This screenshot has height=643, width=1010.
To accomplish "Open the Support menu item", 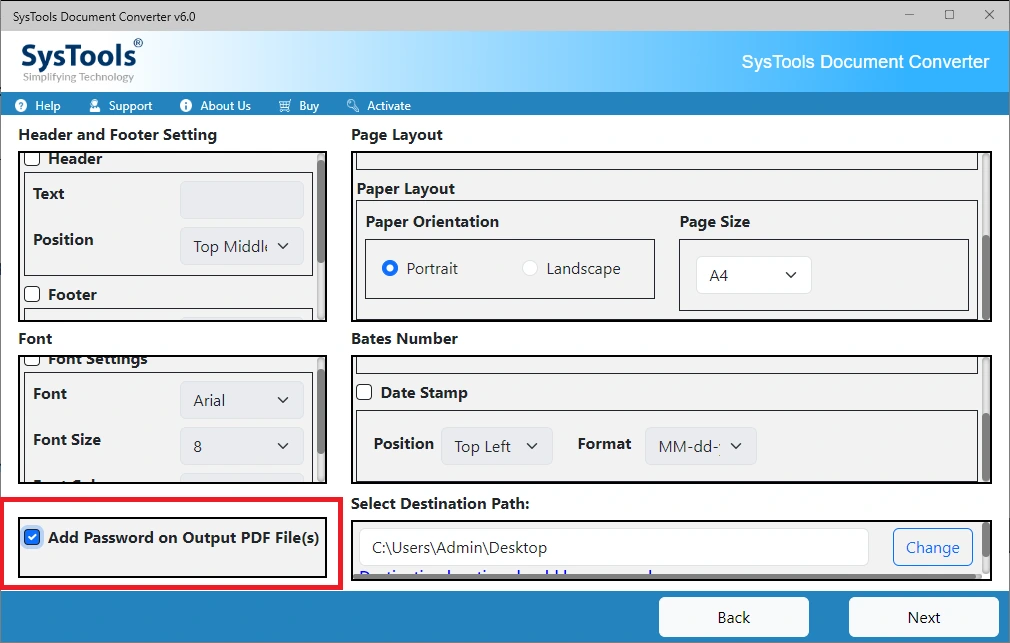I will [120, 106].
